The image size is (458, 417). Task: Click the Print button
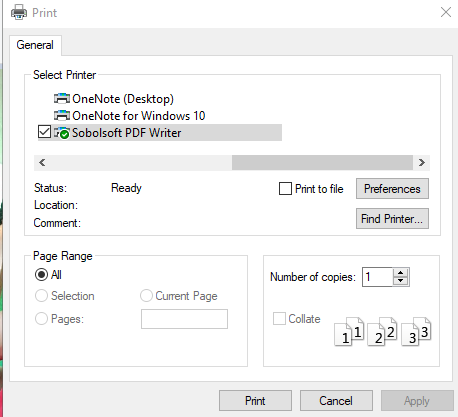pos(255,401)
